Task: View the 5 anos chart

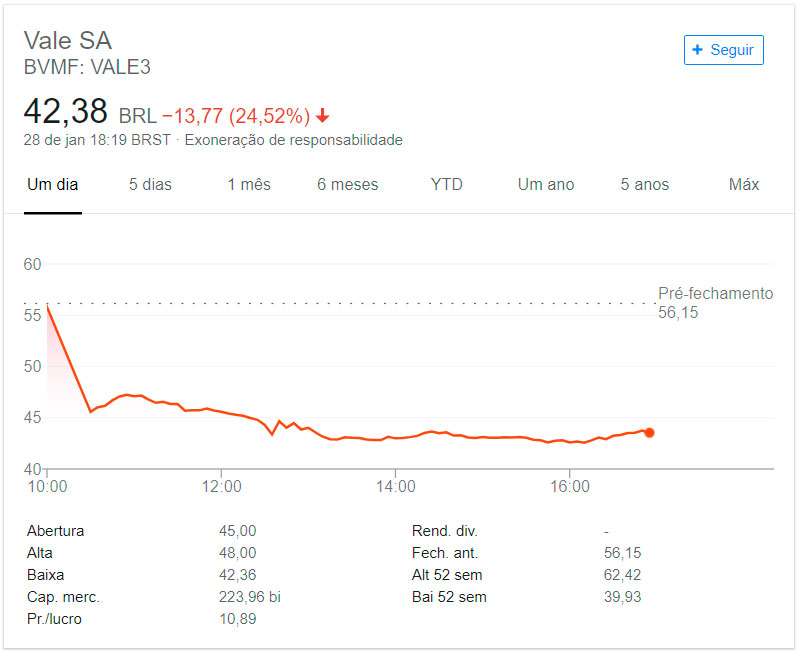Action: coord(645,184)
